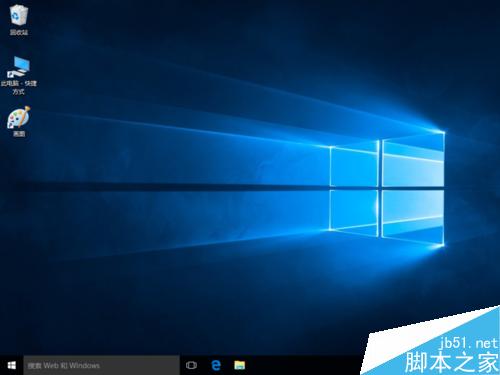Click the jb51.net watermark text
This screenshot has width=500, height=375.
[468, 342]
